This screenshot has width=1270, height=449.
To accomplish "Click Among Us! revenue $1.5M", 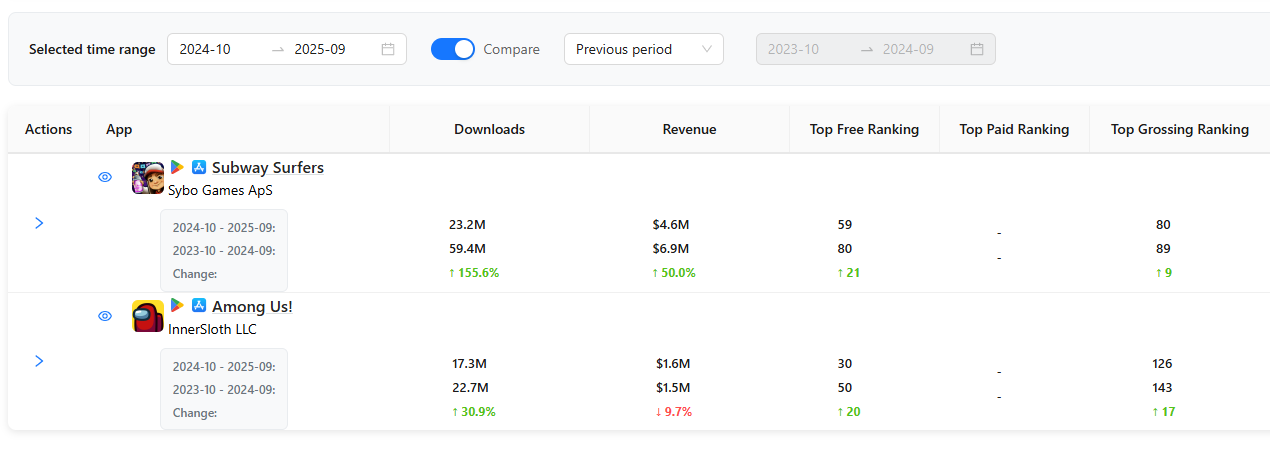I will click(673, 388).
